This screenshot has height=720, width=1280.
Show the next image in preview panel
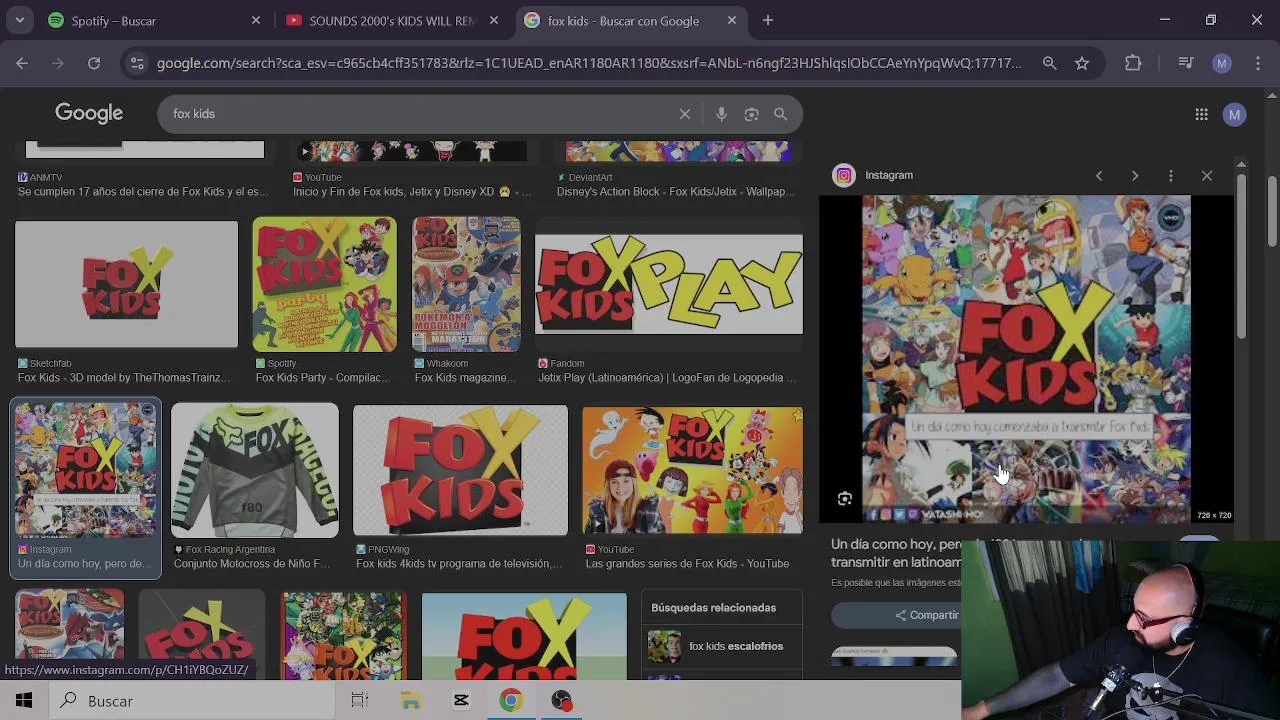pos(1135,176)
